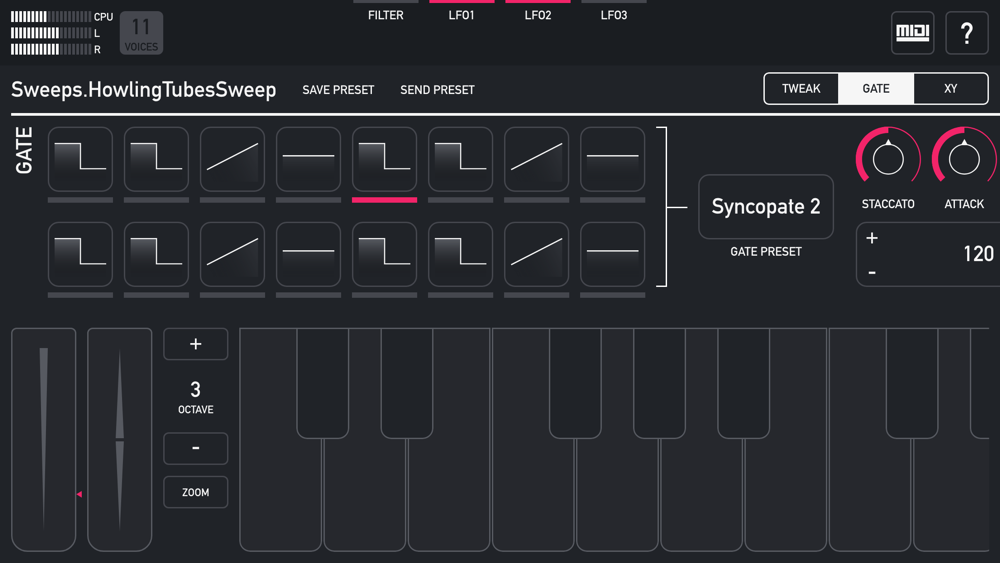Switch to the XY tab
1000x563 pixels.
(950, 89)
